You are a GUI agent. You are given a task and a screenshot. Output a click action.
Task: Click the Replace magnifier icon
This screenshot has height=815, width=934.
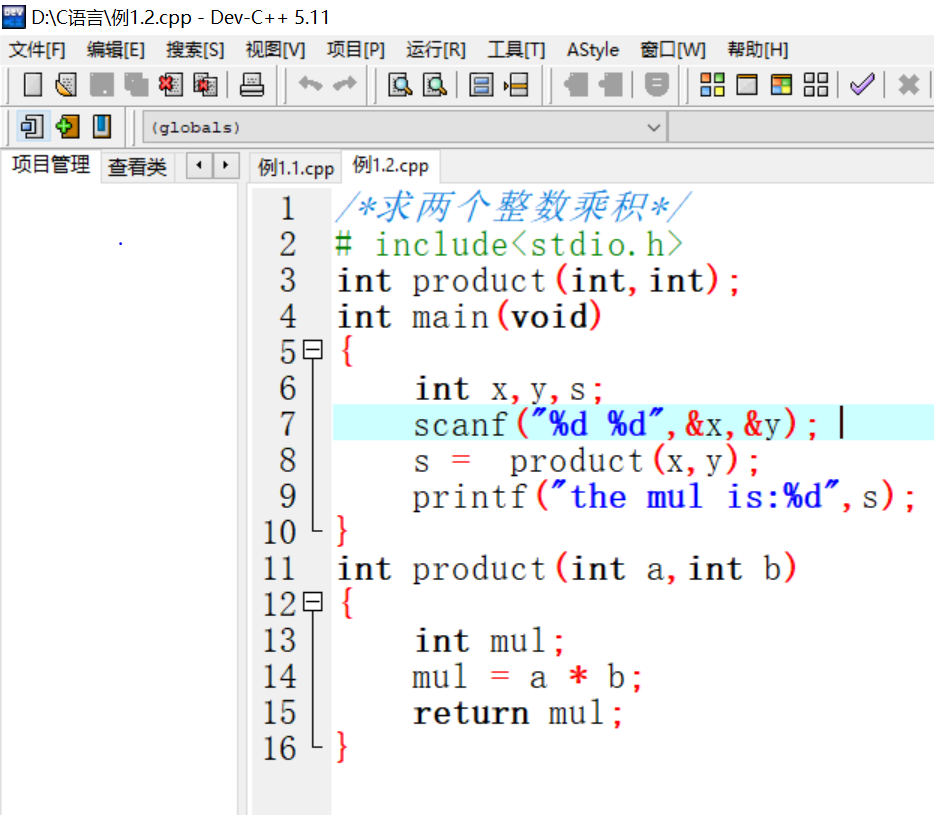[435, 85]
